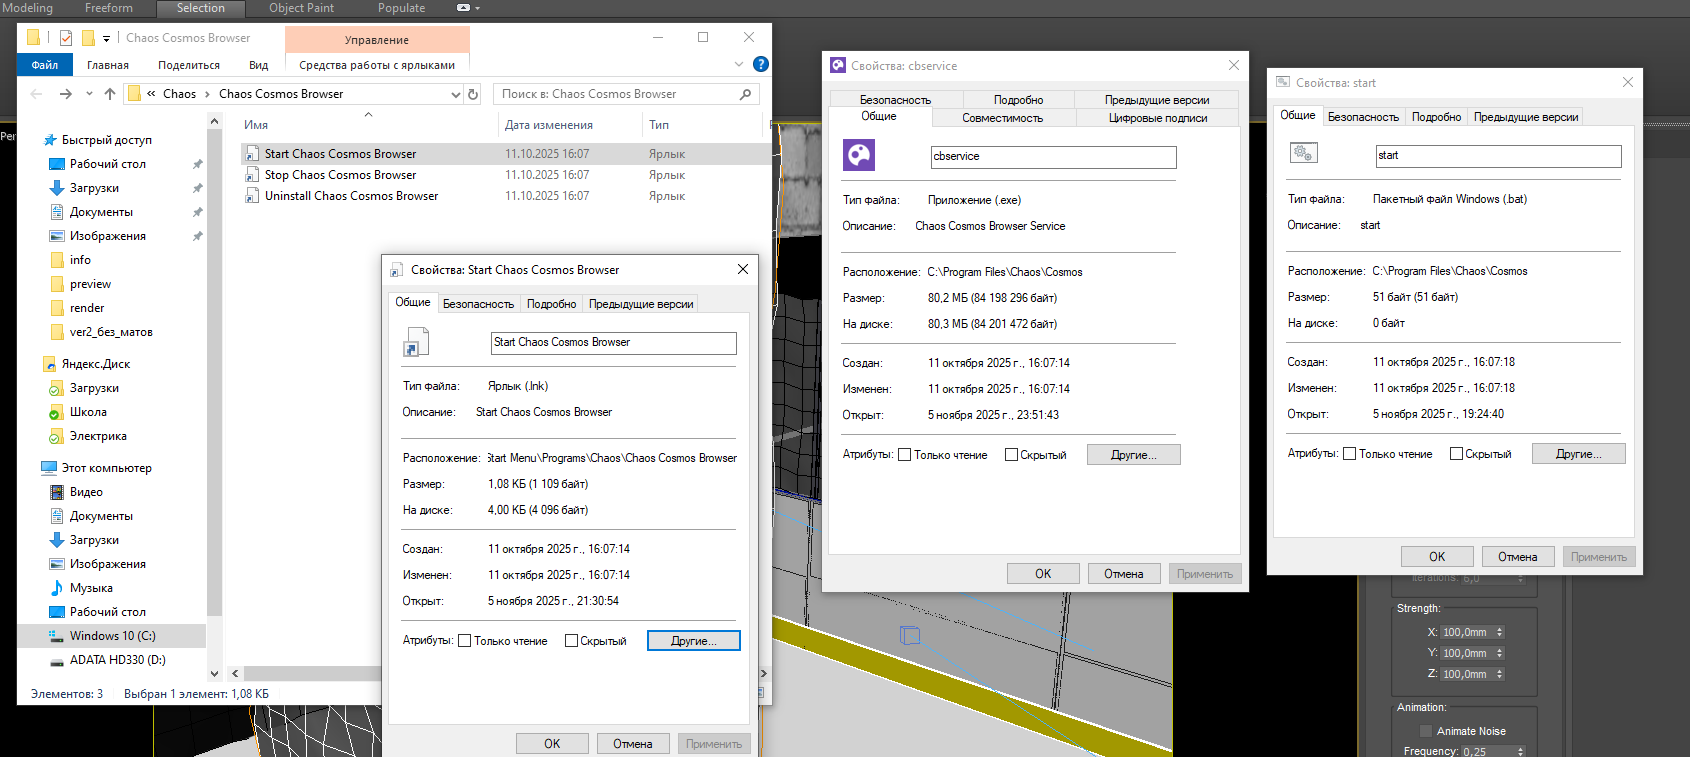Click the magnifier icon in Explorer search box
The width and height of the screenshot is (1690, 757).
(x=745, y=94)
